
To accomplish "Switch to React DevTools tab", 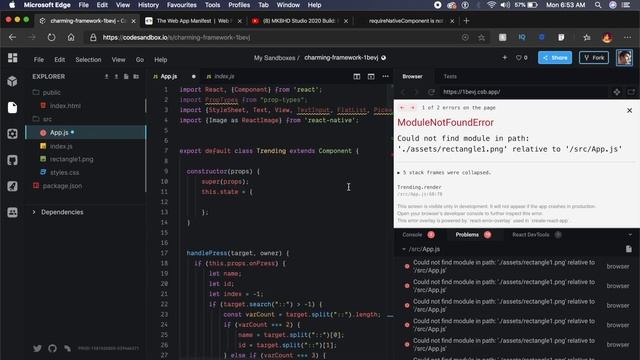I will pos(537,235).
